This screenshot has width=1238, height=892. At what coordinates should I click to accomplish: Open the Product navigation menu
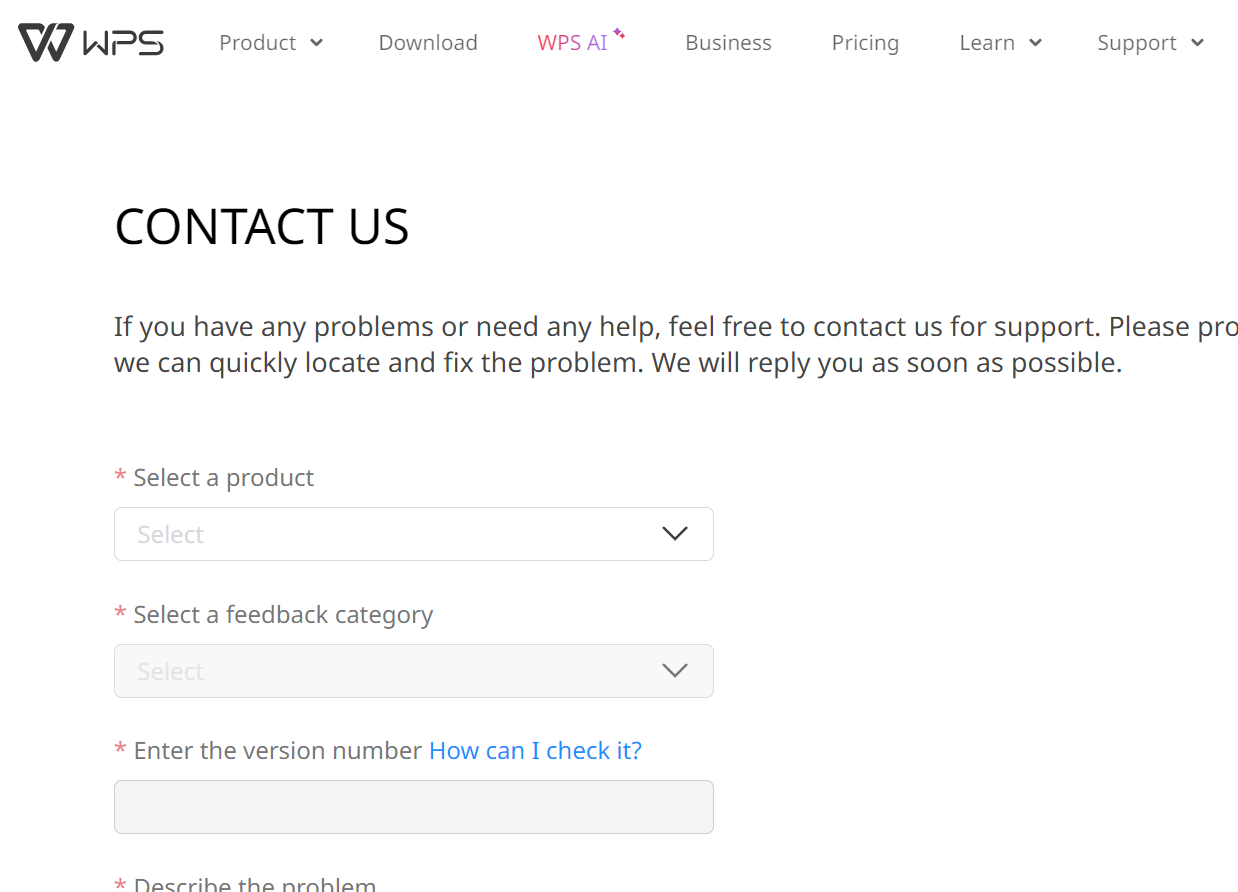[257, 43]
